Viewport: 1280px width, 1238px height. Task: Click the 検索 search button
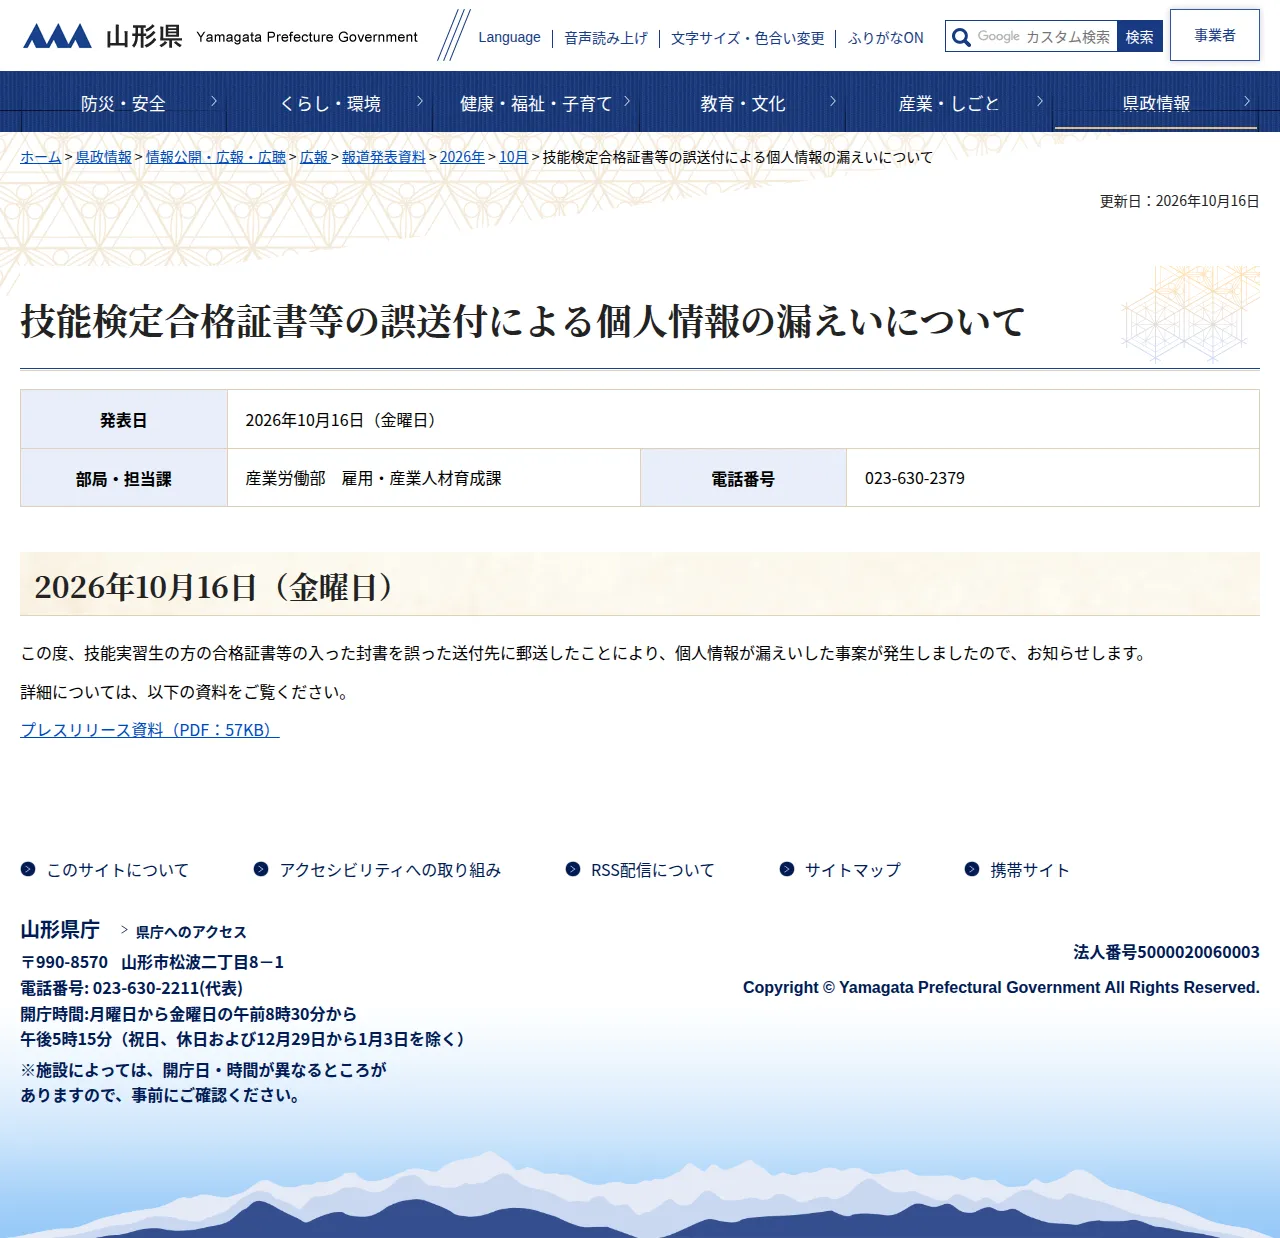click(x=1140, y=37)
